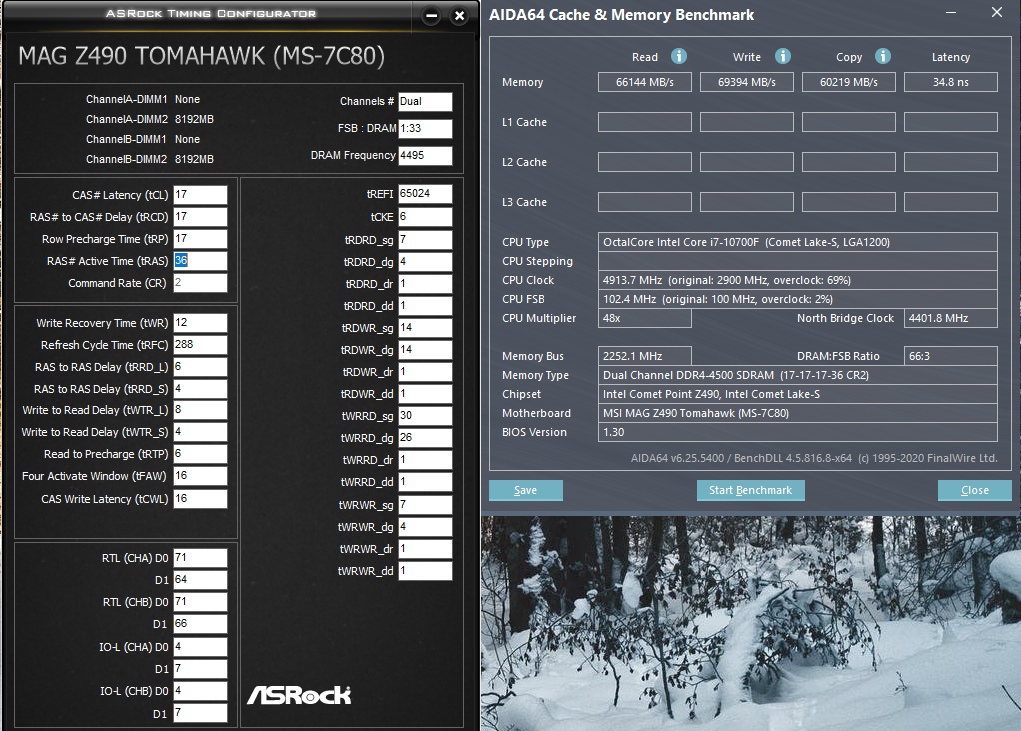1021x731 pixels.
Task: Minimize the ASRock Timing Configurator window
Action: 431,16
